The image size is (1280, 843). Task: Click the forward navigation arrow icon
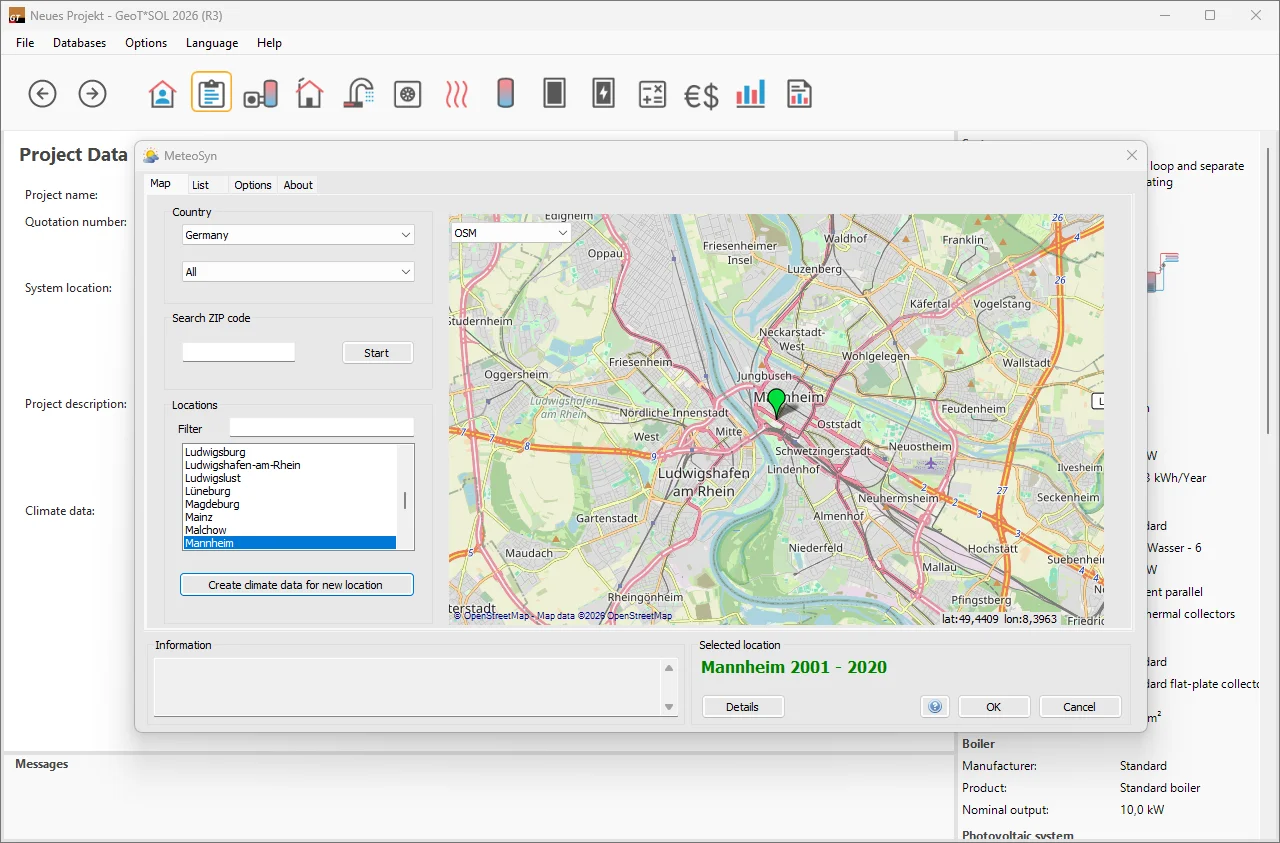point(92,94)
